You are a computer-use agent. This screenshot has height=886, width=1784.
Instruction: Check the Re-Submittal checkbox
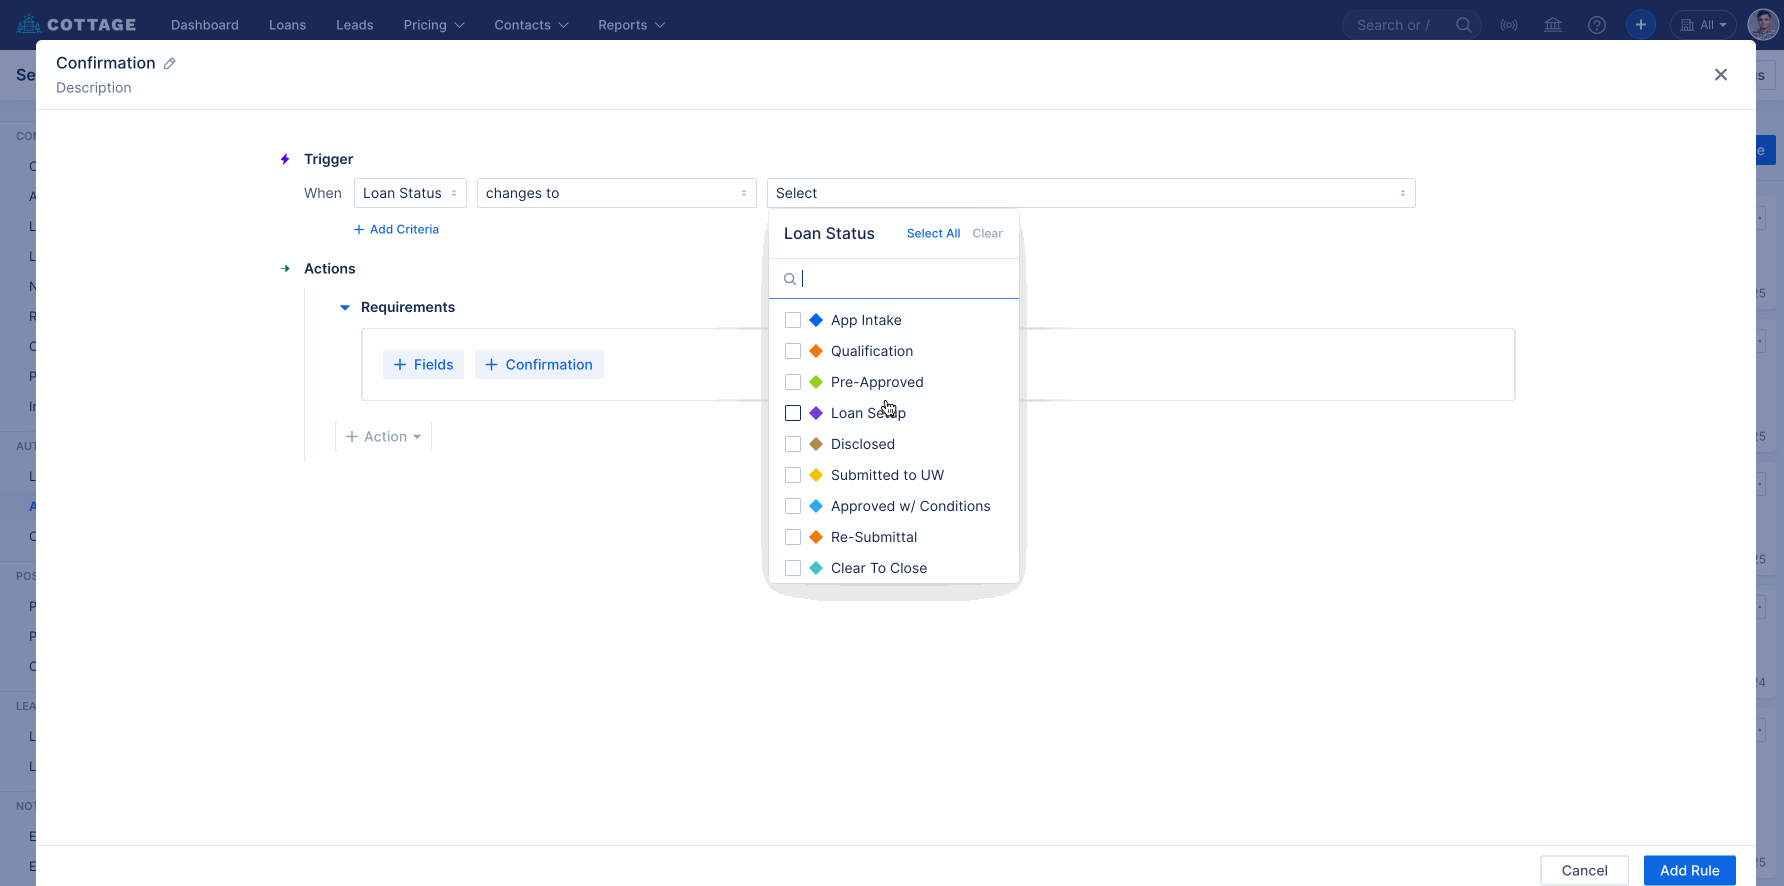793,537
